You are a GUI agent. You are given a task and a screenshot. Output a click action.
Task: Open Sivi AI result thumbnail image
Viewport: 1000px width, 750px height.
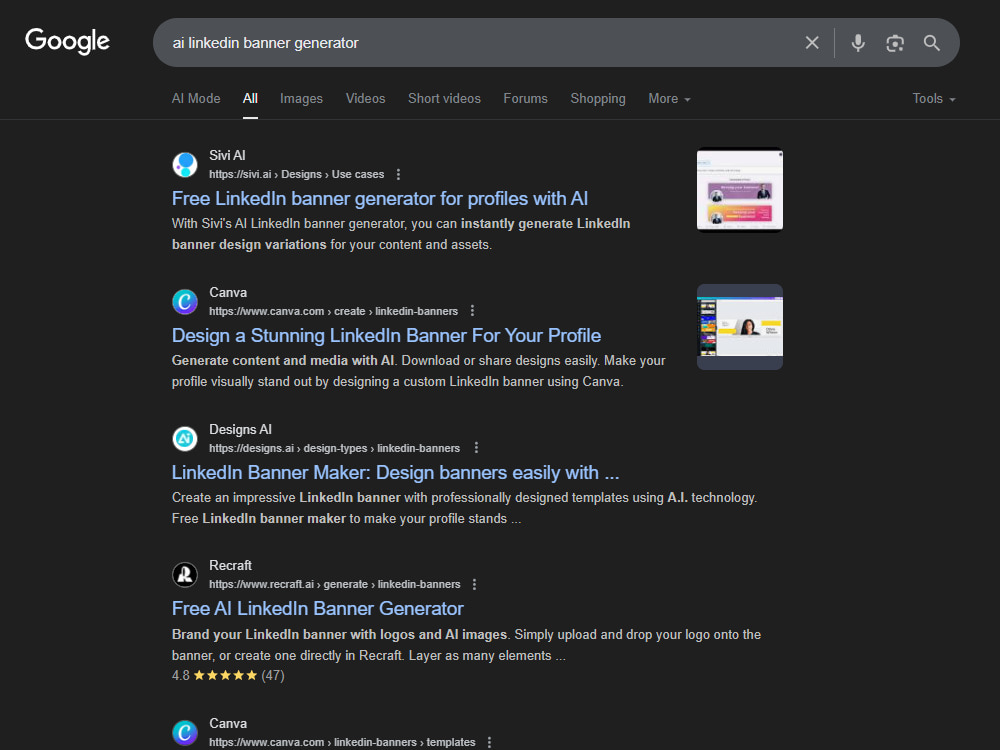tap(740, 190)
